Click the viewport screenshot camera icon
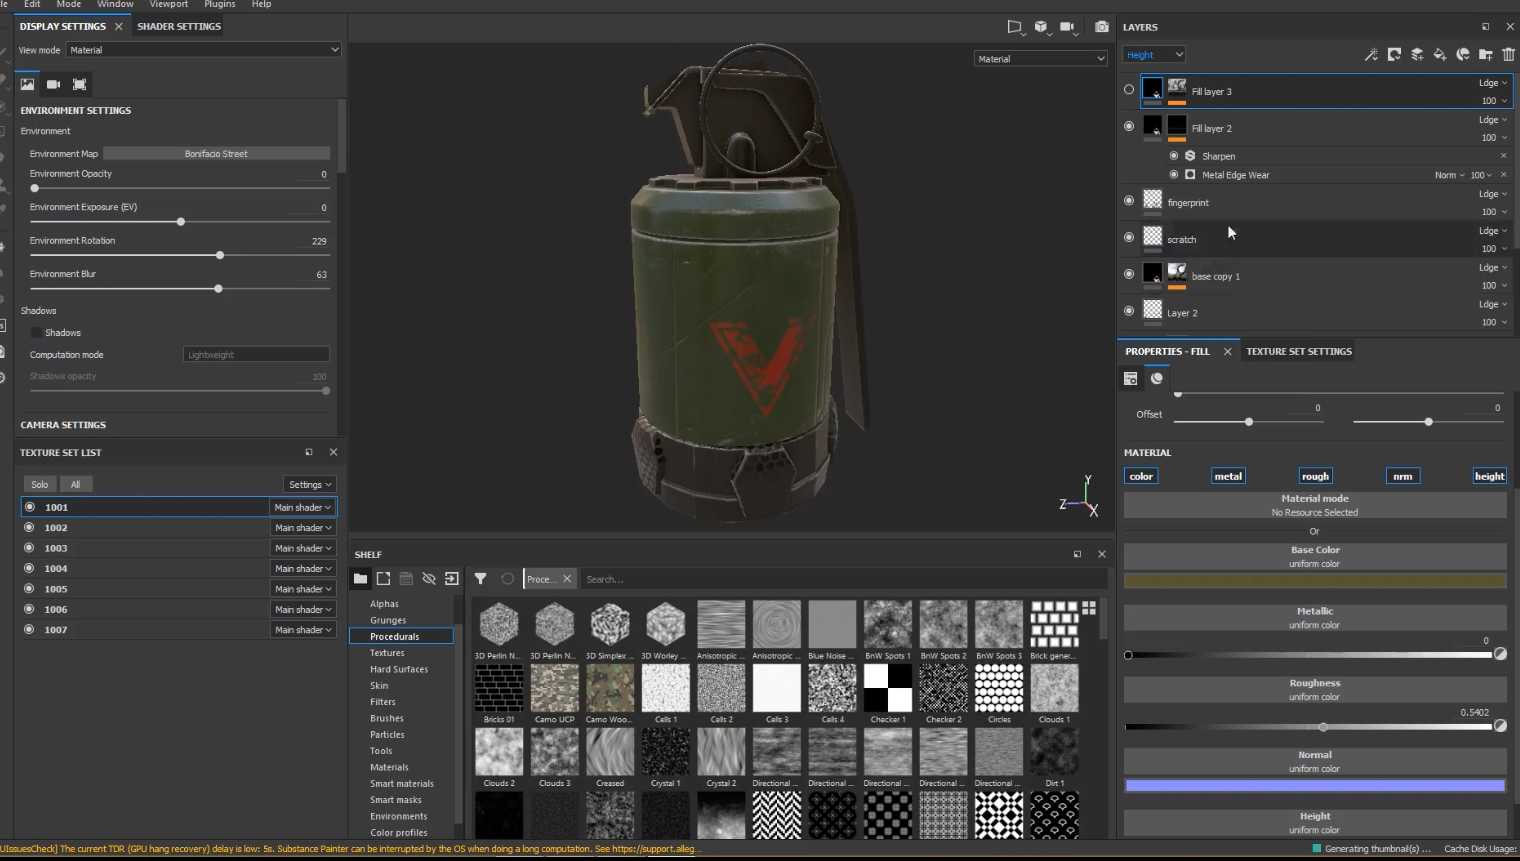The width and height of the screenshot is (1520, 861). [1101, 27]
